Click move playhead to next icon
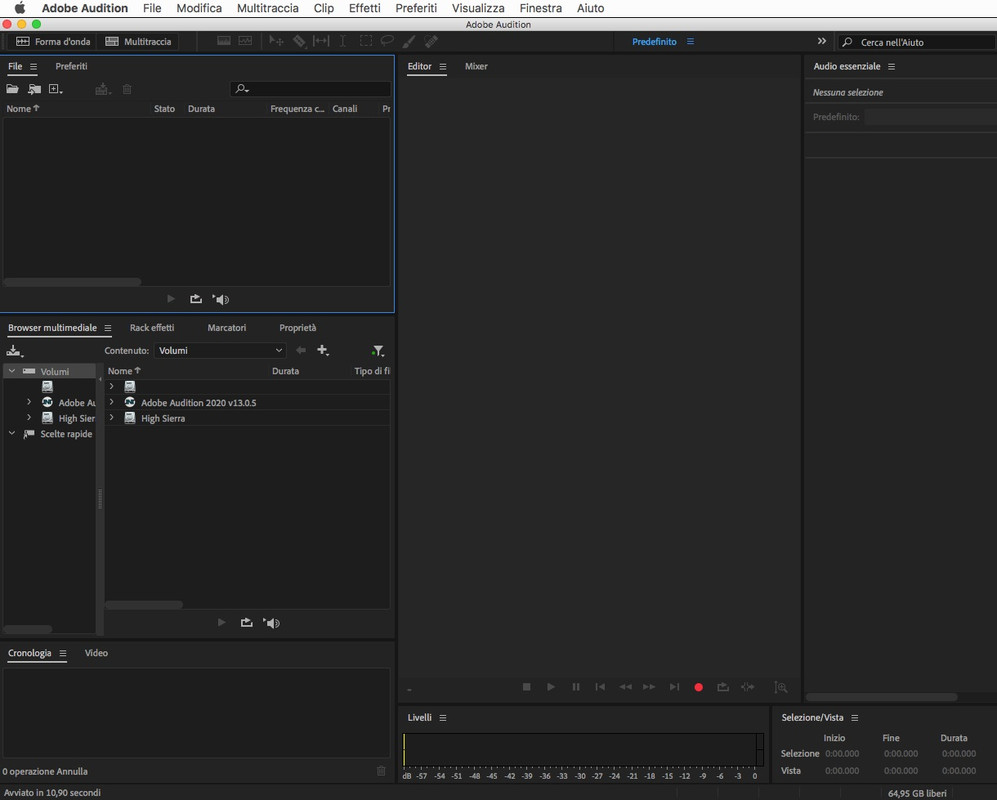 675,687
